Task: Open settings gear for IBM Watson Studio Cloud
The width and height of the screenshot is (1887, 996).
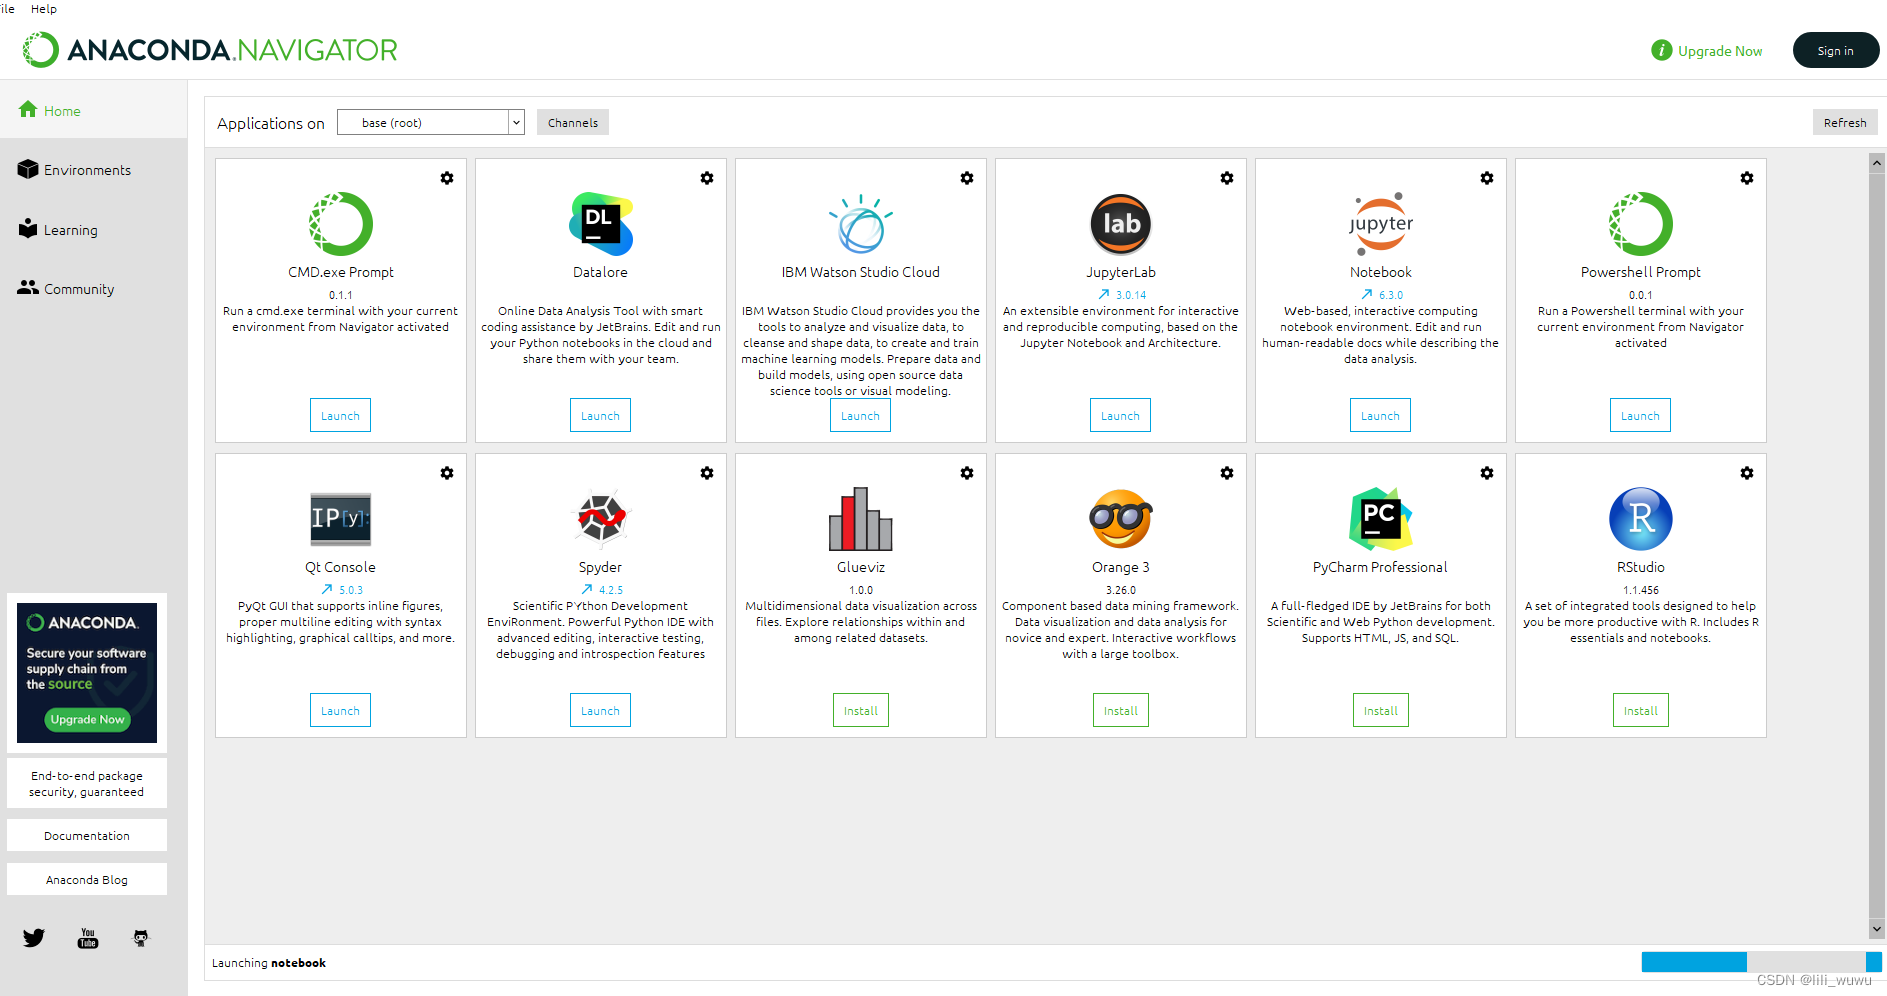Action: pyautogui.click(x=967, y=178)
